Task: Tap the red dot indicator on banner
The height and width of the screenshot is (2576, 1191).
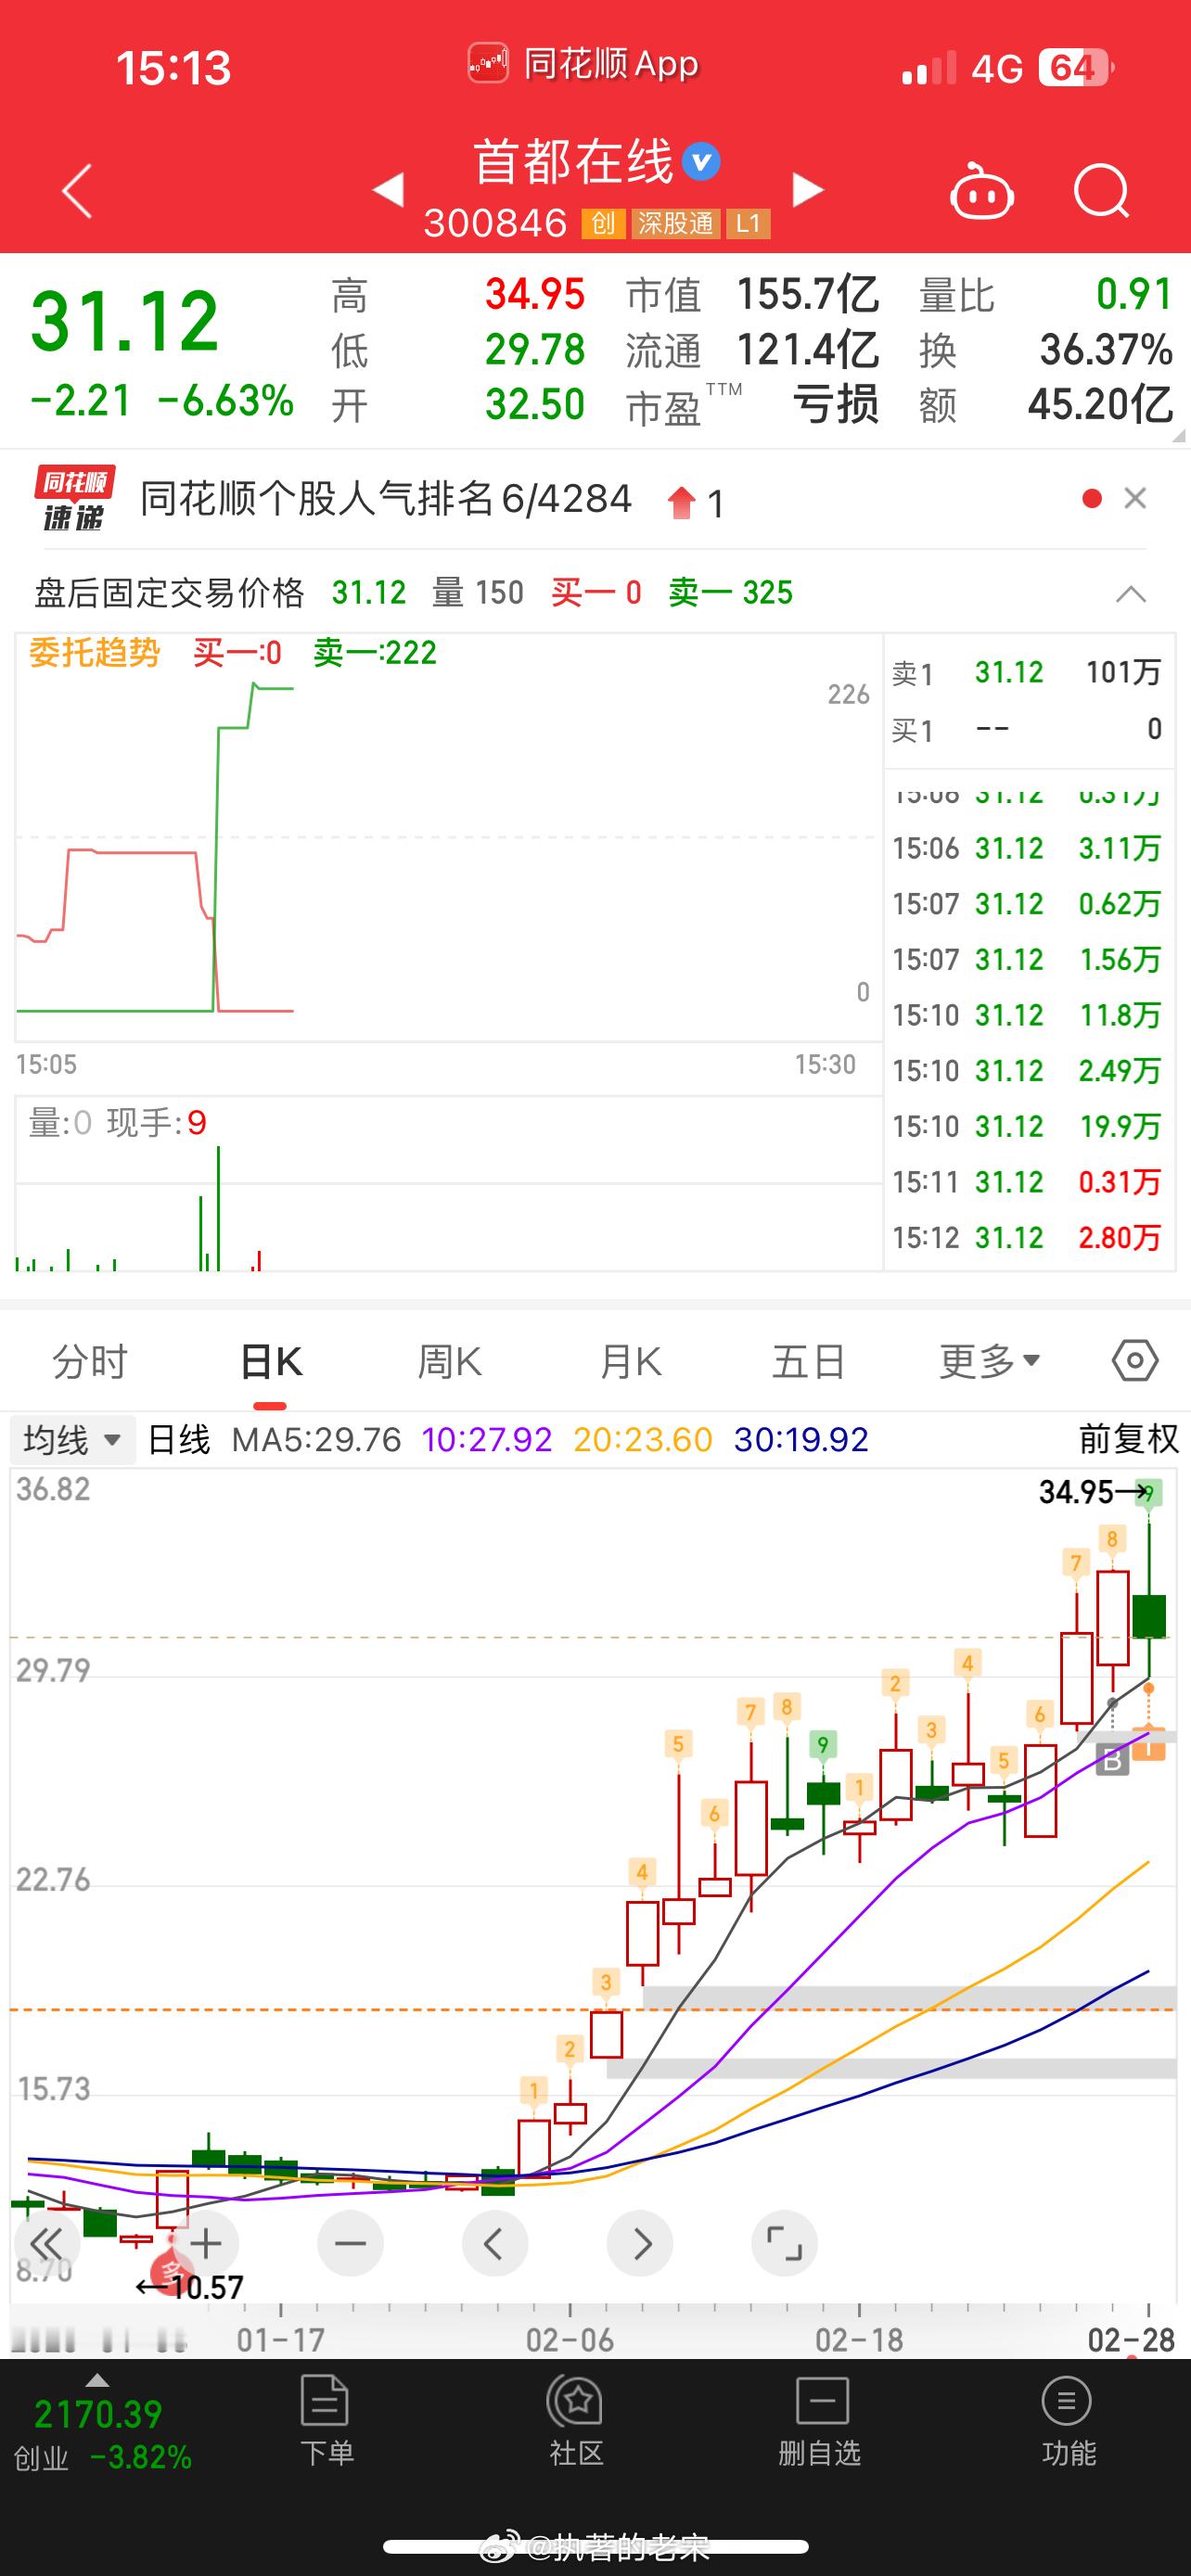Action: (1092, 498)
